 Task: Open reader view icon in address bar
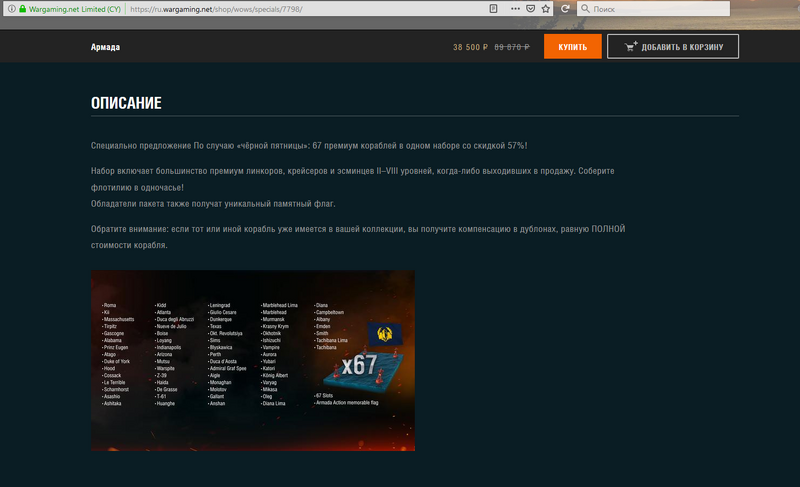coord(493,9)
